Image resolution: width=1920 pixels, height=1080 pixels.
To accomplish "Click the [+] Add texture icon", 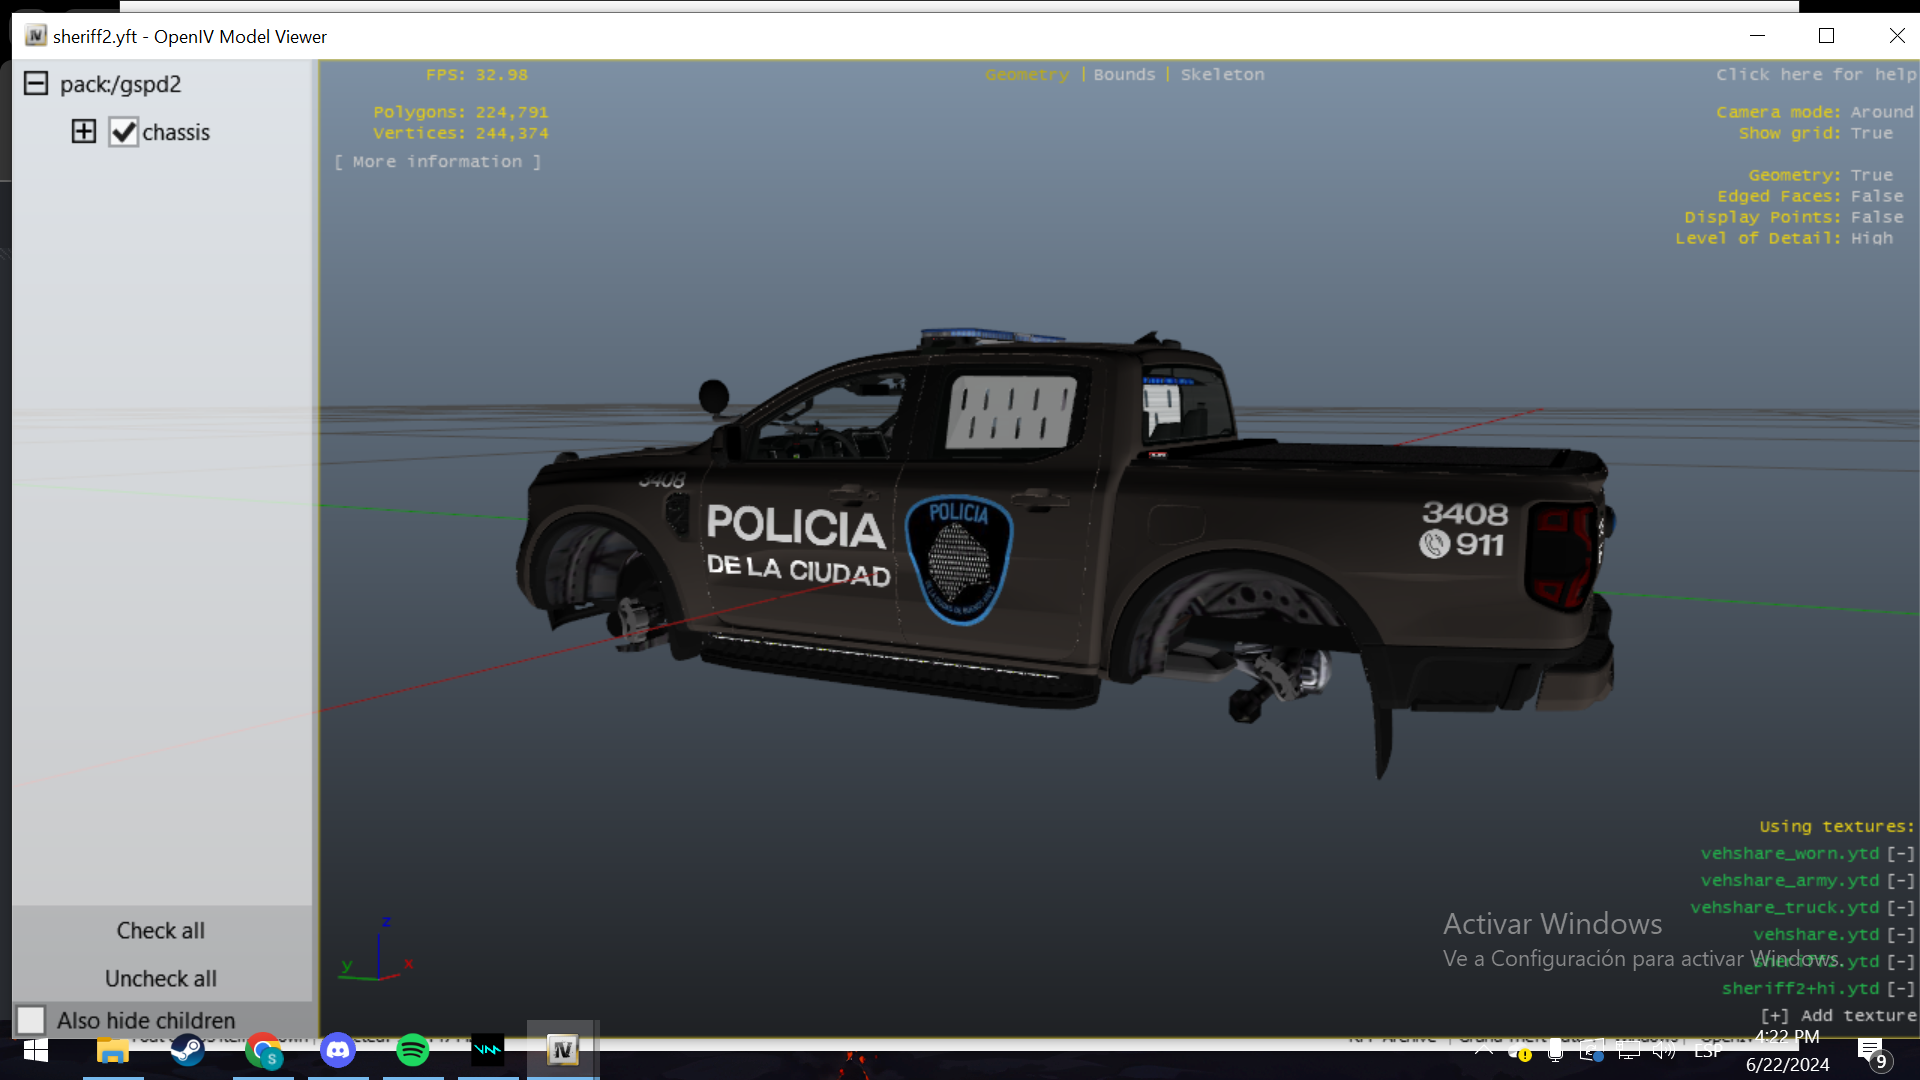I will pyautogui.click(x=1775, y=1016).
